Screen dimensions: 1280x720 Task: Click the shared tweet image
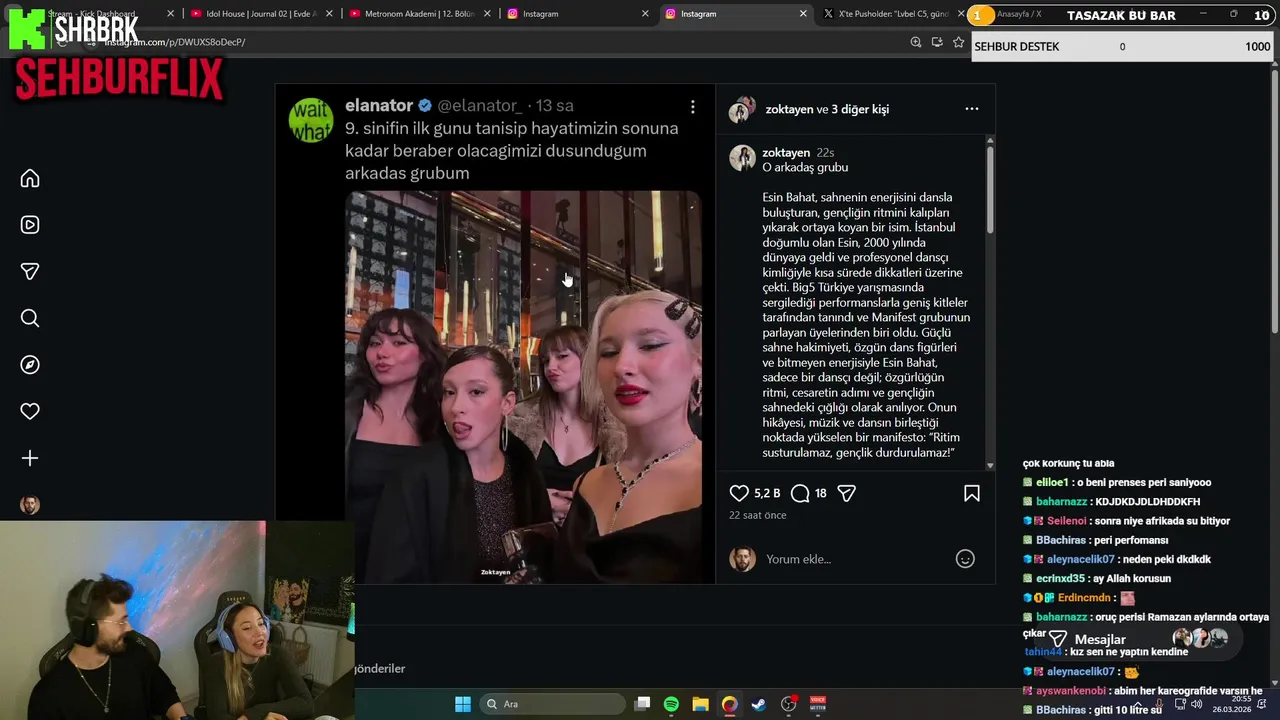click(x=523, y=387)
